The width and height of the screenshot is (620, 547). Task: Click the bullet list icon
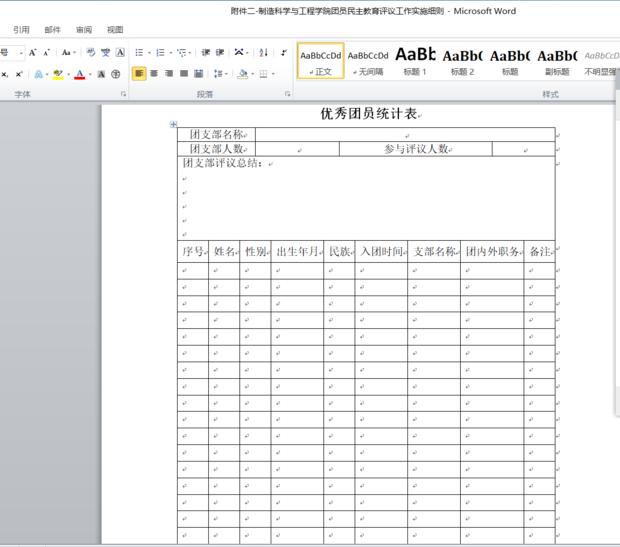(139, 52)
